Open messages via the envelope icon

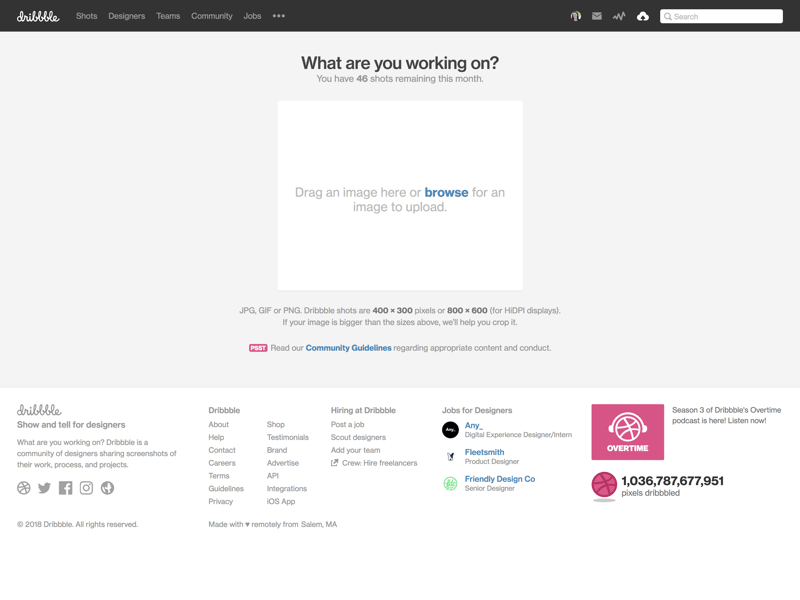pyautogui.click(x=596, y=16)
